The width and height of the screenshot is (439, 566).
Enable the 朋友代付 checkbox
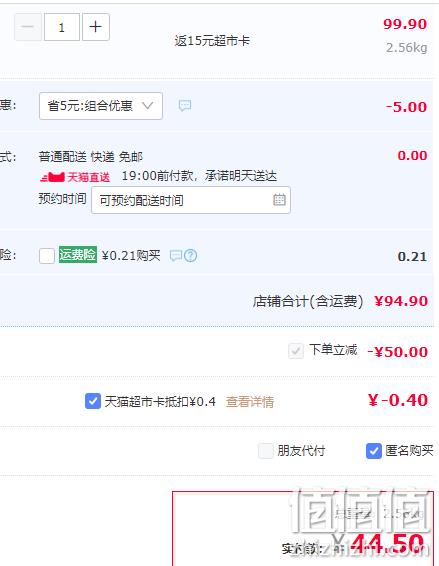(x=266, y=451)
